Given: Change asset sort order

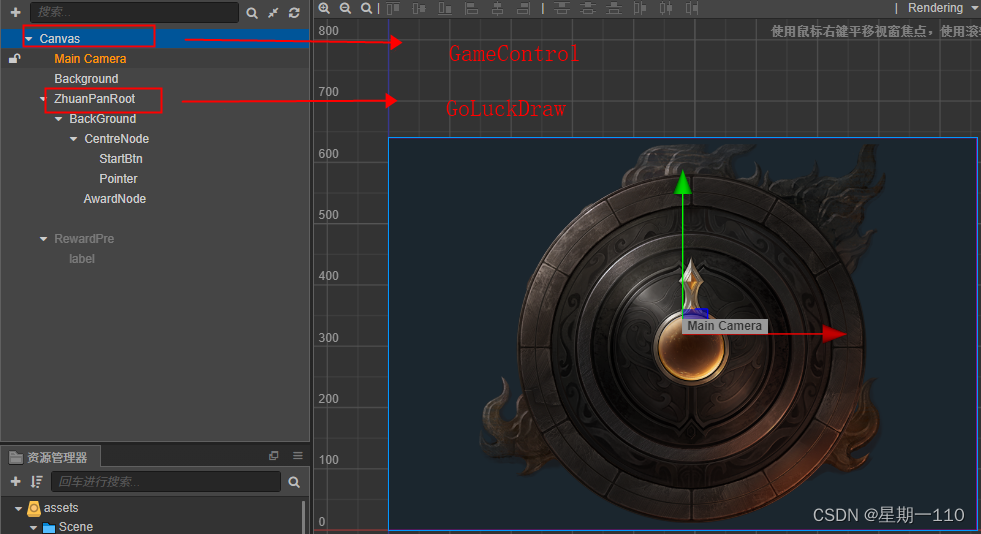Looking at the screenshot, I should coord(37,481).
